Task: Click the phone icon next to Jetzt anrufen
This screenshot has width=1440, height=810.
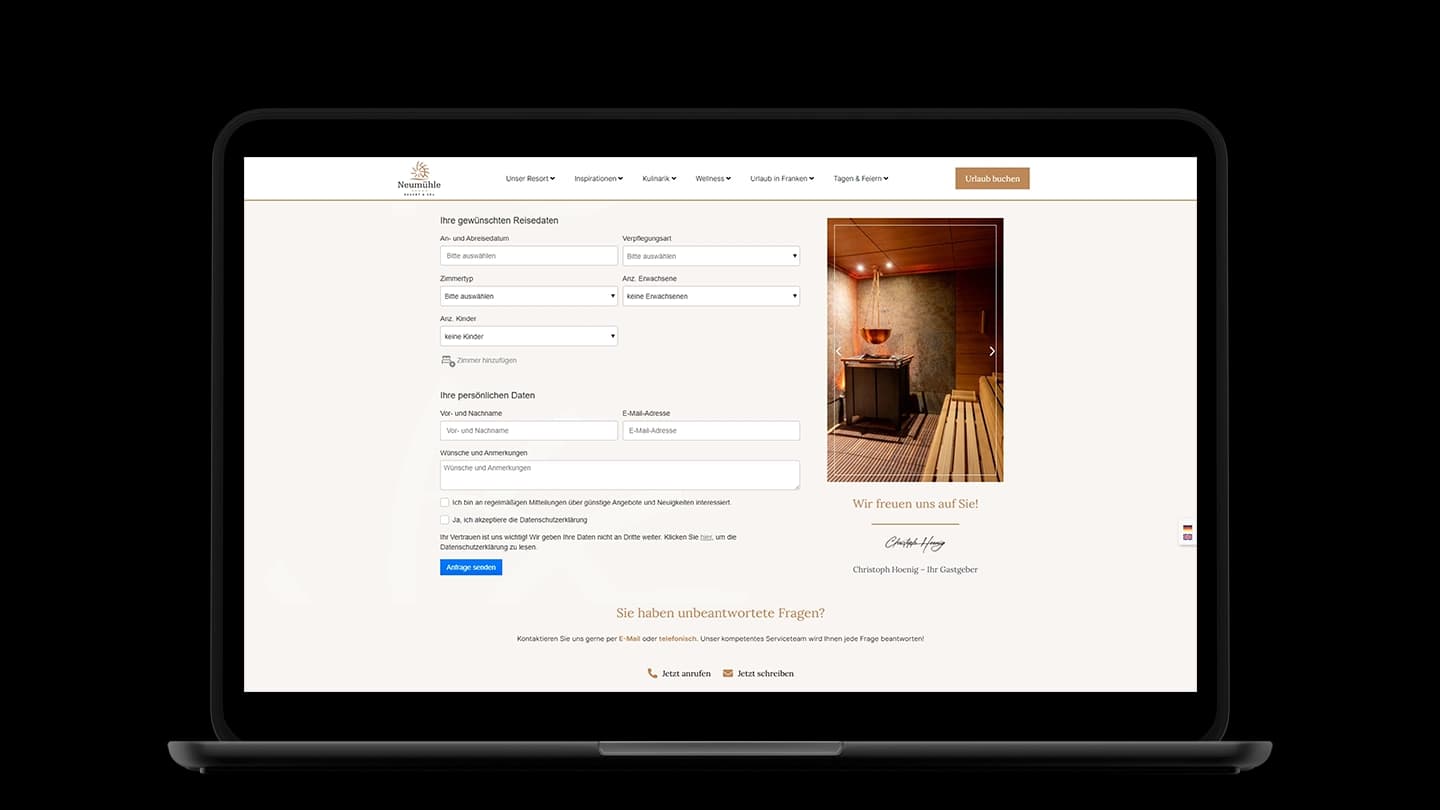Action: coord(652,672)
